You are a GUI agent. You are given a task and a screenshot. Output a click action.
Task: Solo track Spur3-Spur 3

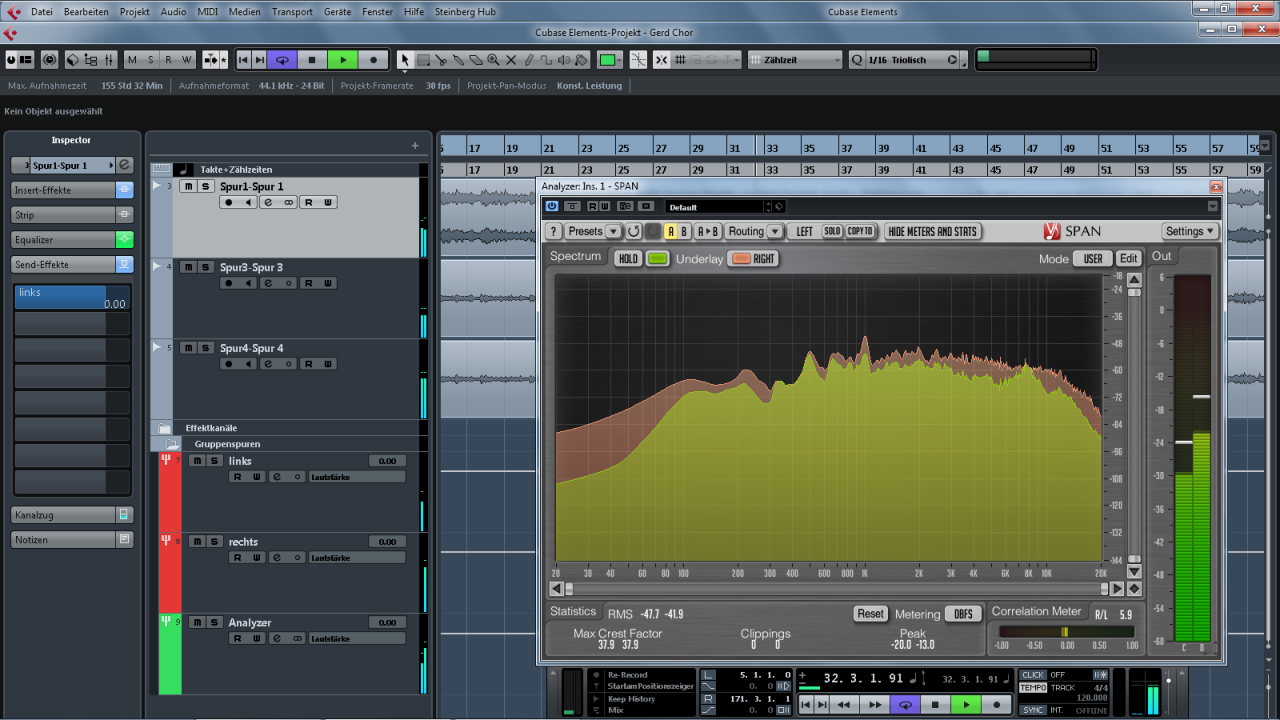(x=205, y=267)
